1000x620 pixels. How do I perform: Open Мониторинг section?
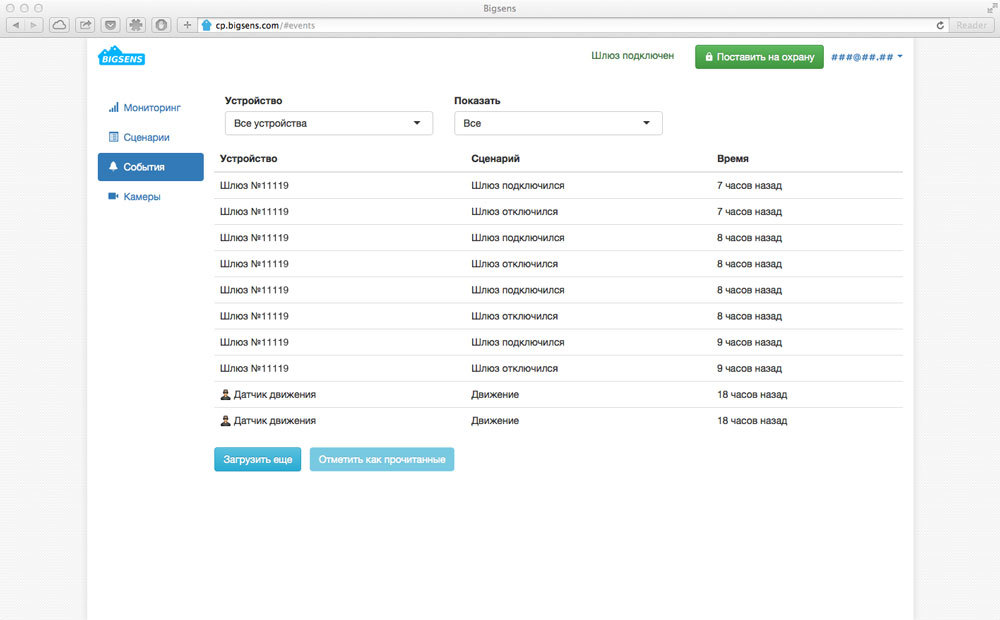pos(151,107)
